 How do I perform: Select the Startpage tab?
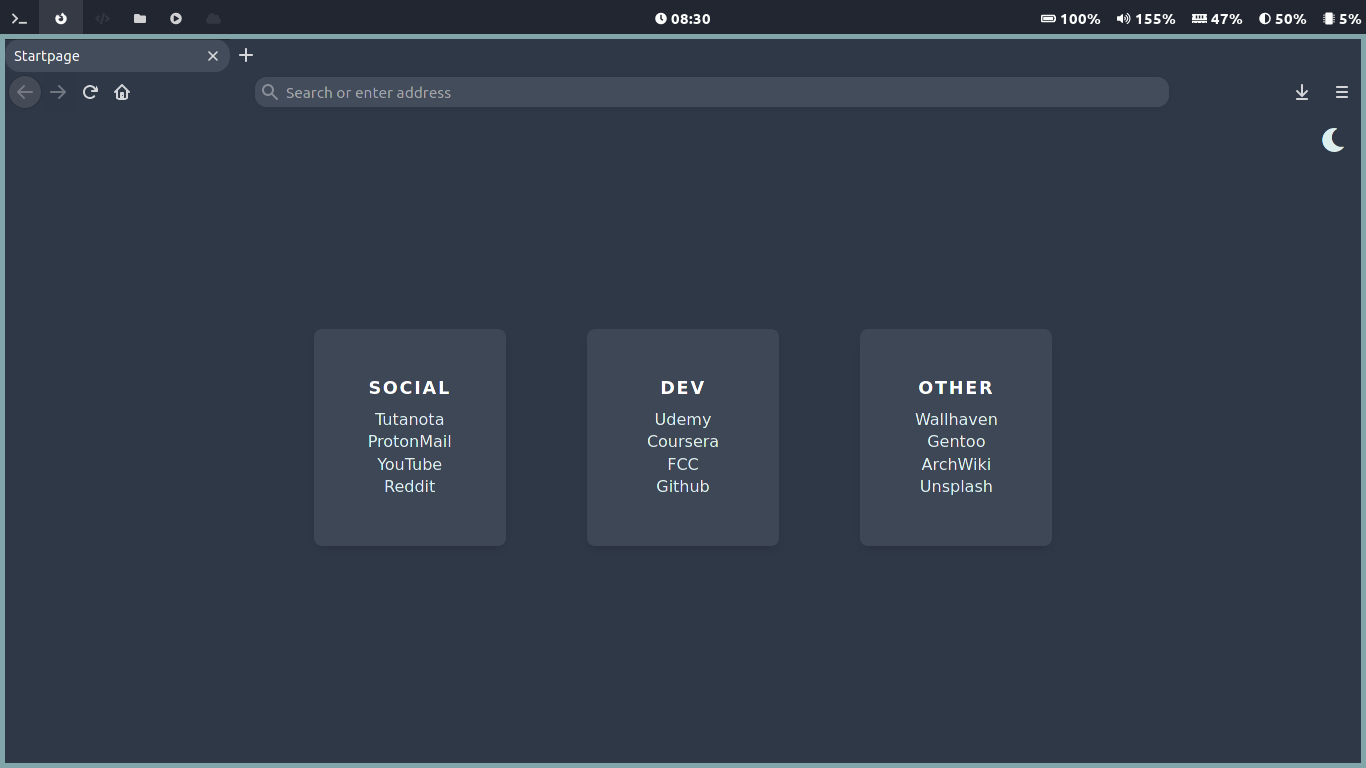(117, 56)
